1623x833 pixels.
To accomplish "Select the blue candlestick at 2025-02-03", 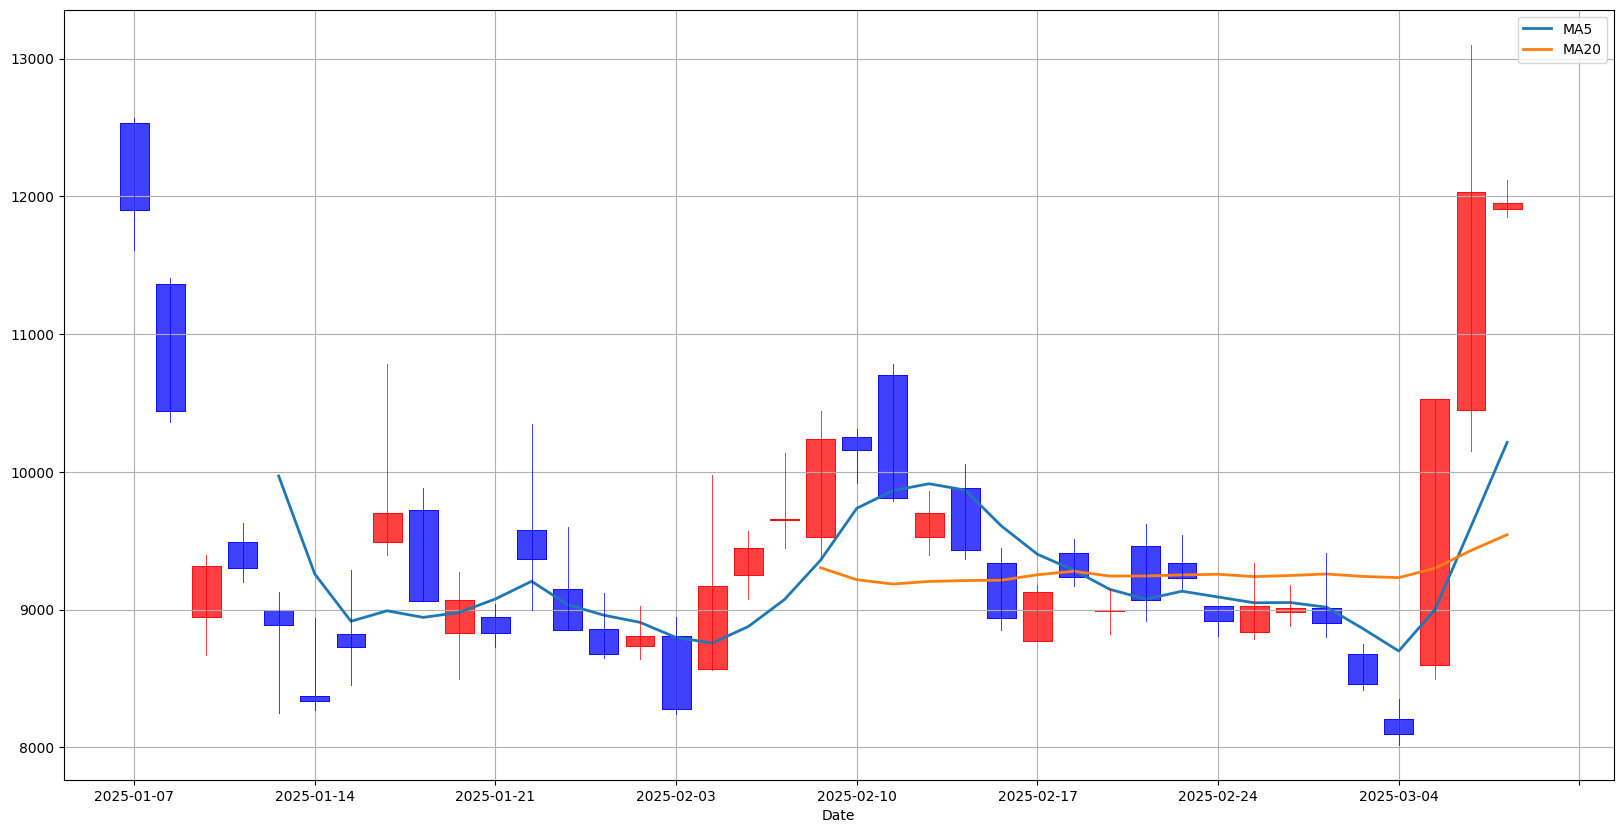I will tap(676, 673).
